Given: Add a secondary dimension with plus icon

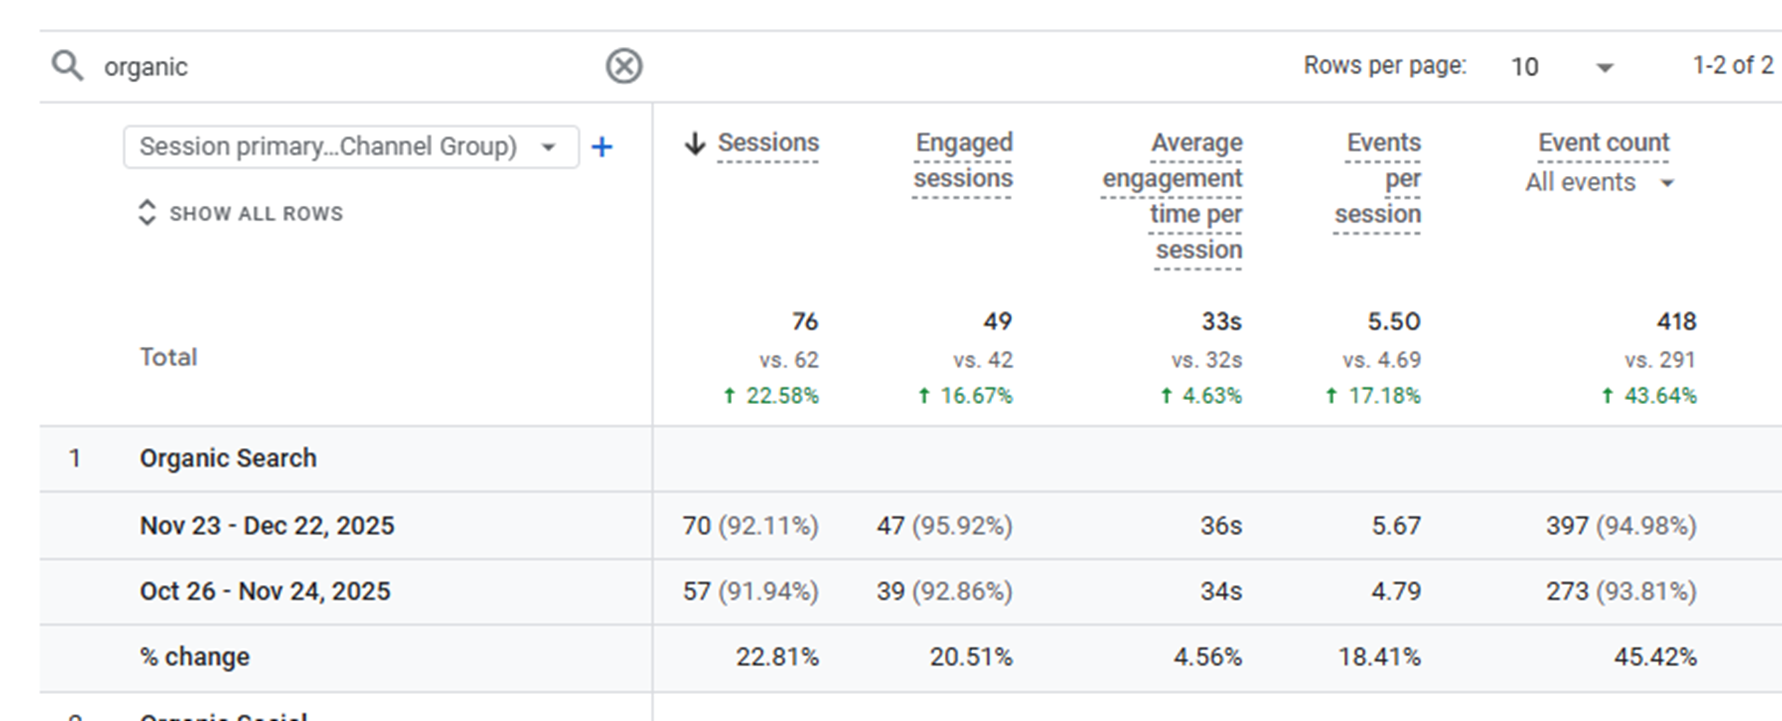Looking at the screenshot, I should point(602,147).
